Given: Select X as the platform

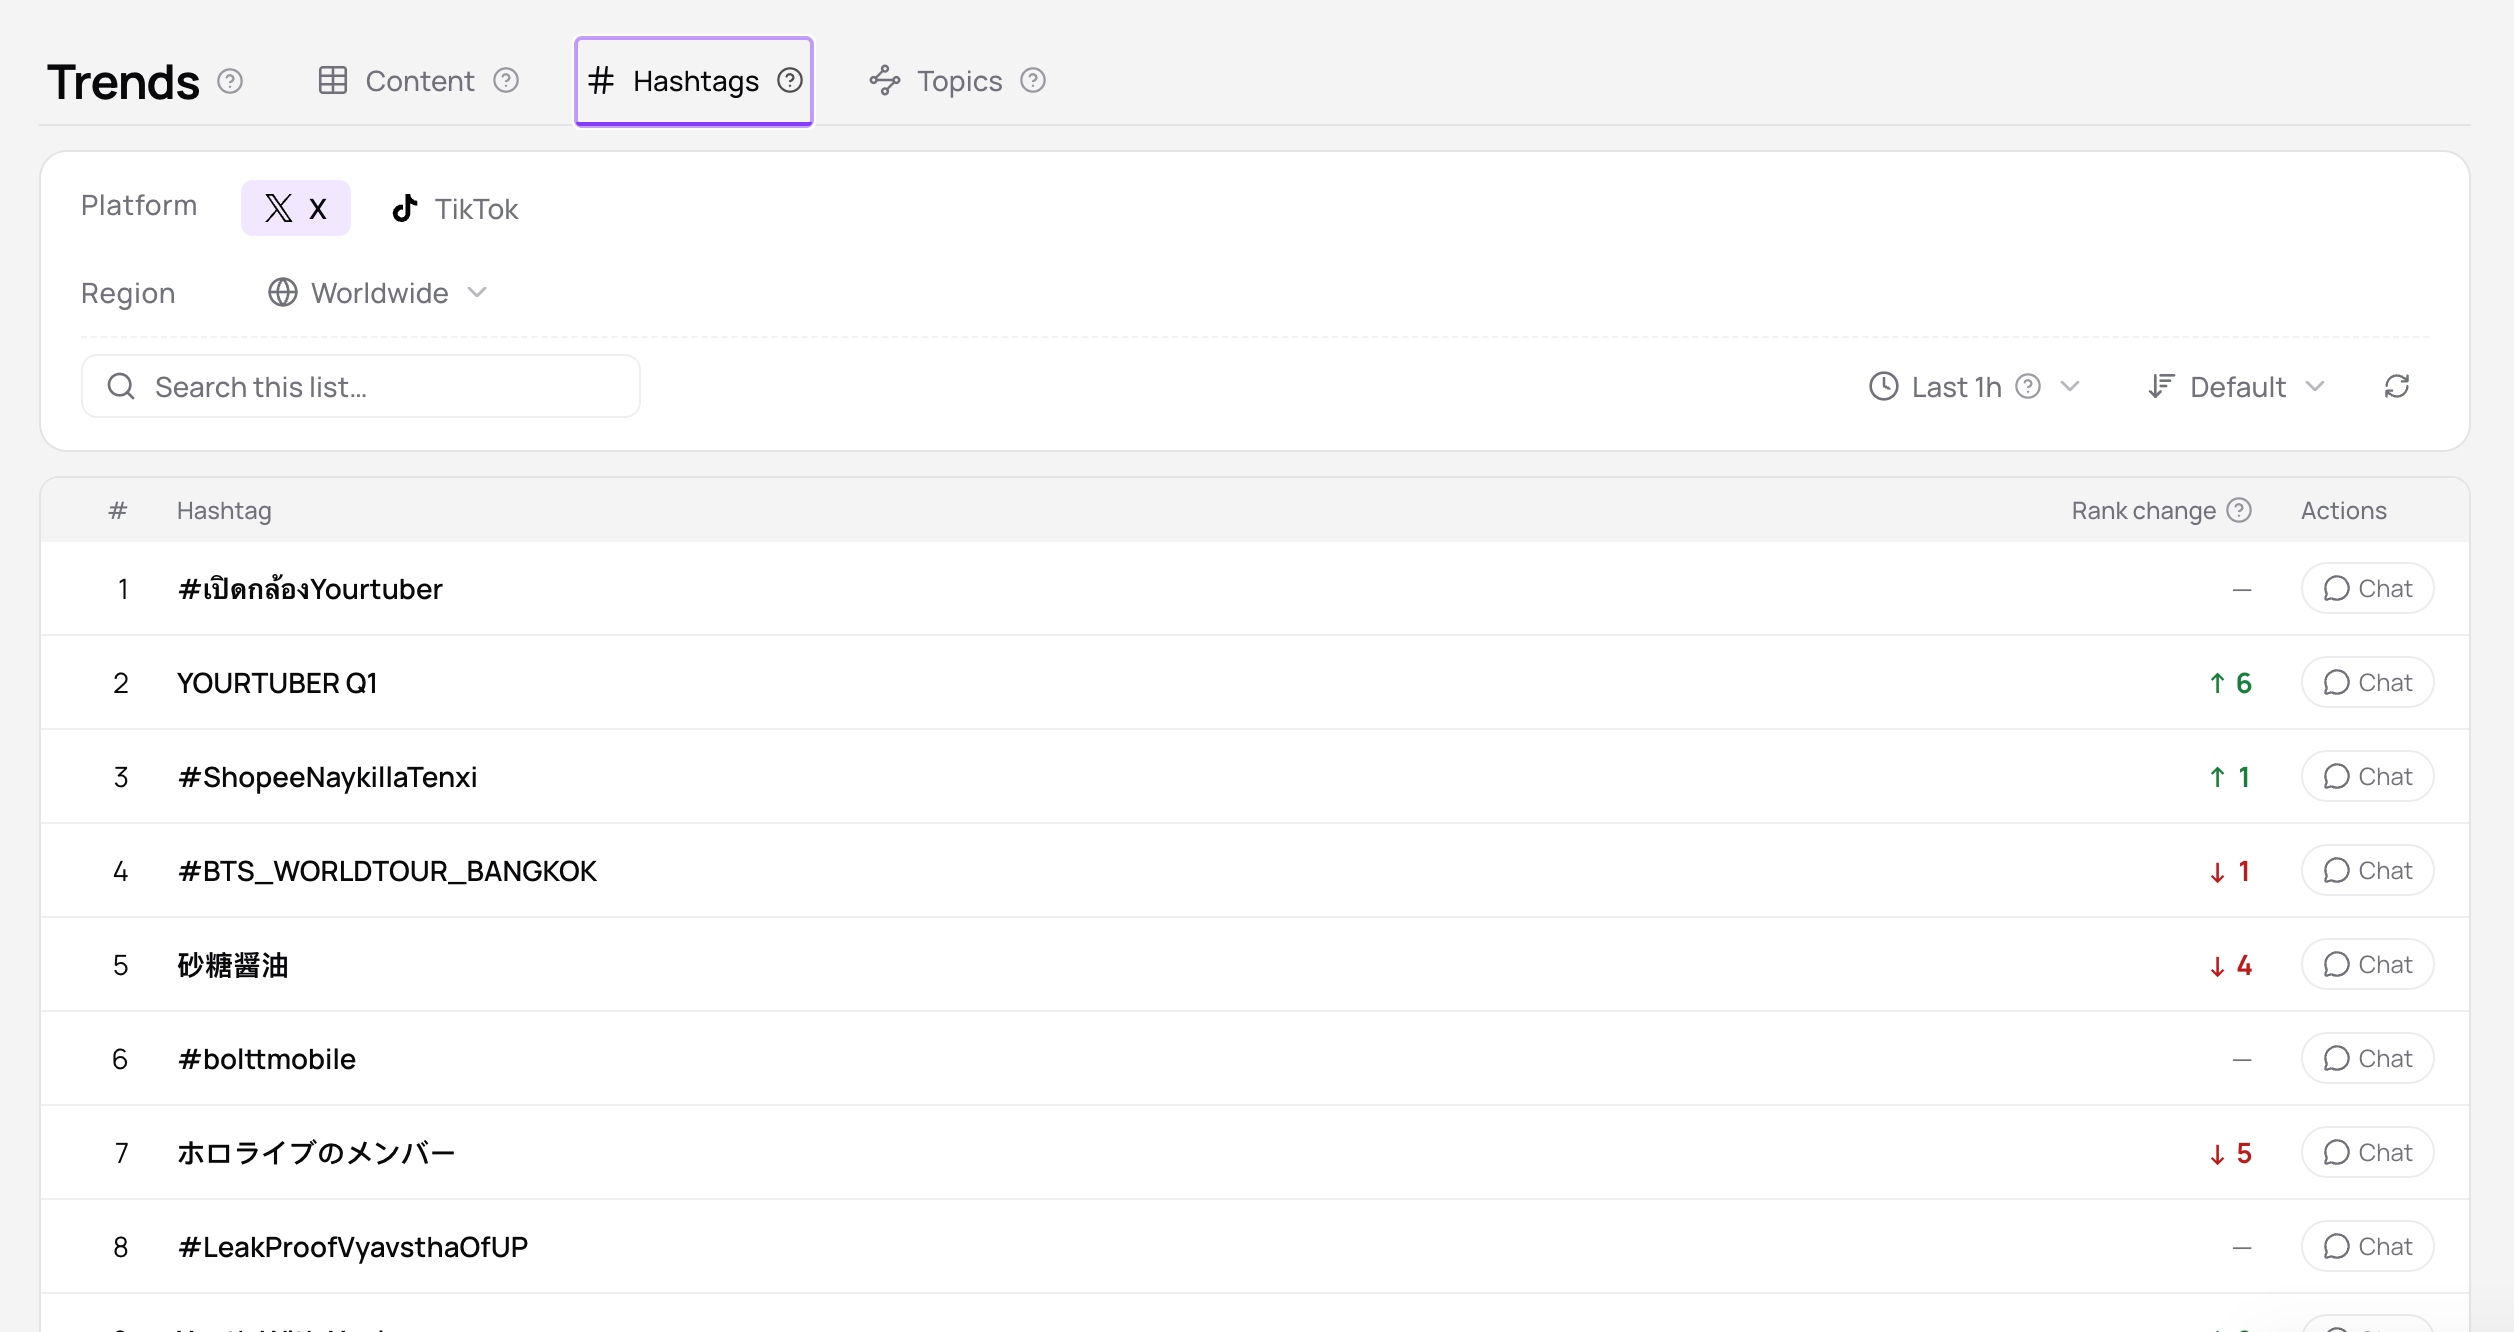Looking at the screenshot, I should 296,208.
